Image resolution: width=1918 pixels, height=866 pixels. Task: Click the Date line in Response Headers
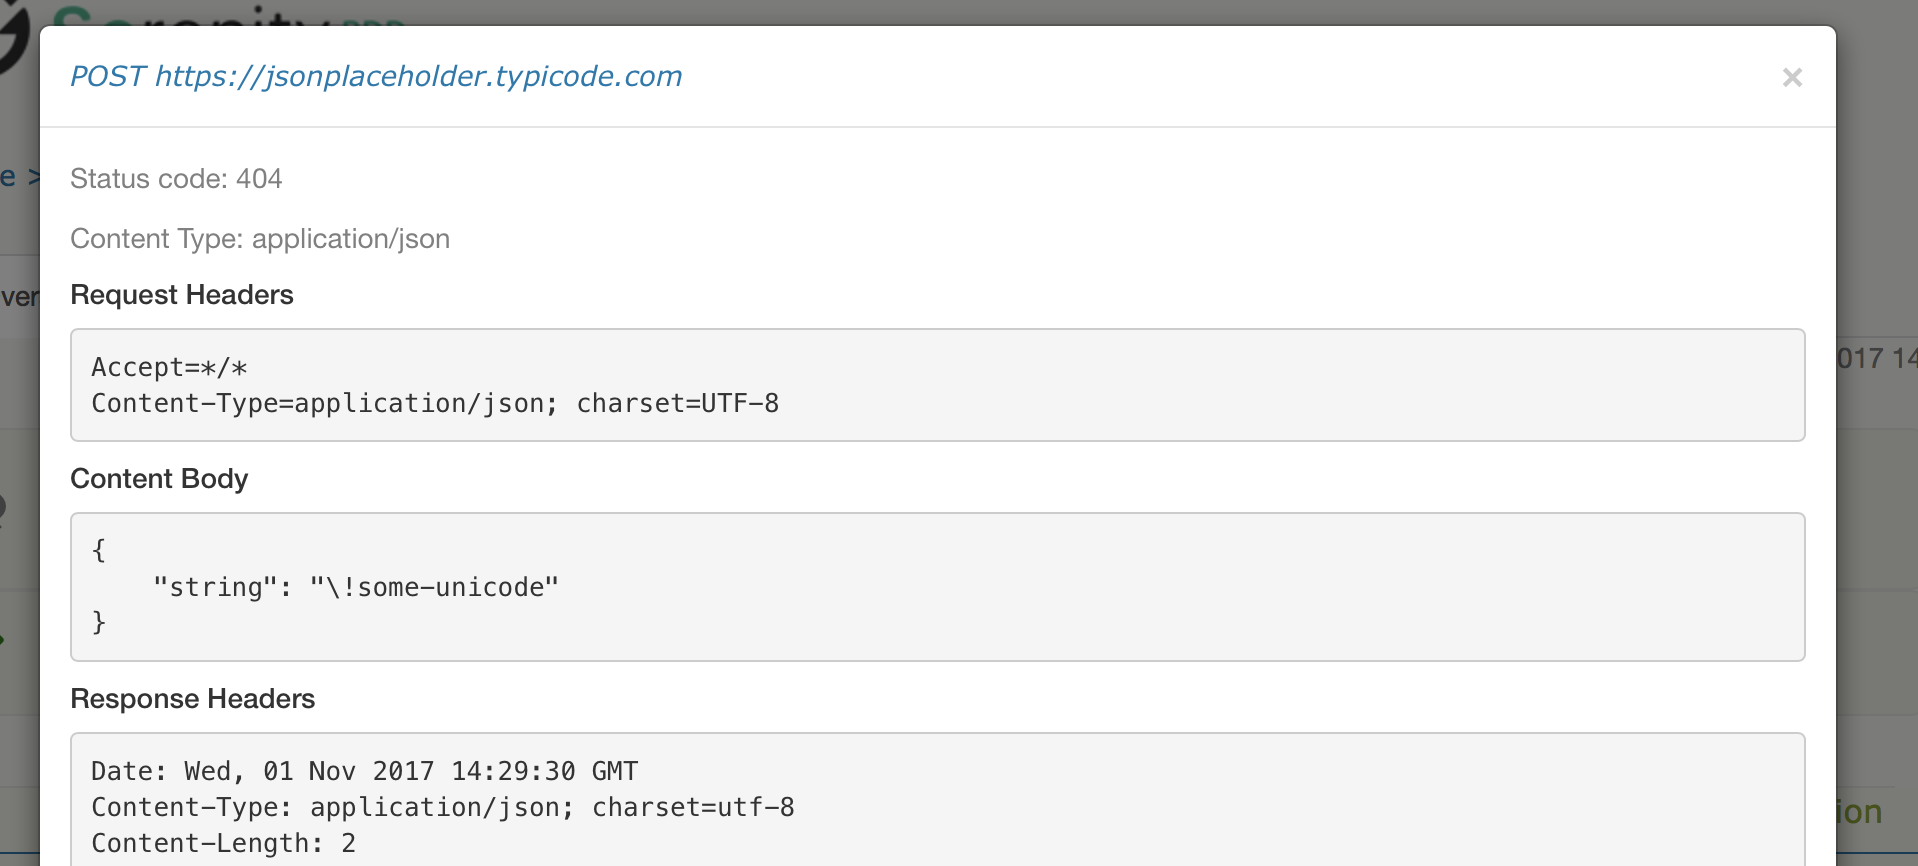click(363, 771)
